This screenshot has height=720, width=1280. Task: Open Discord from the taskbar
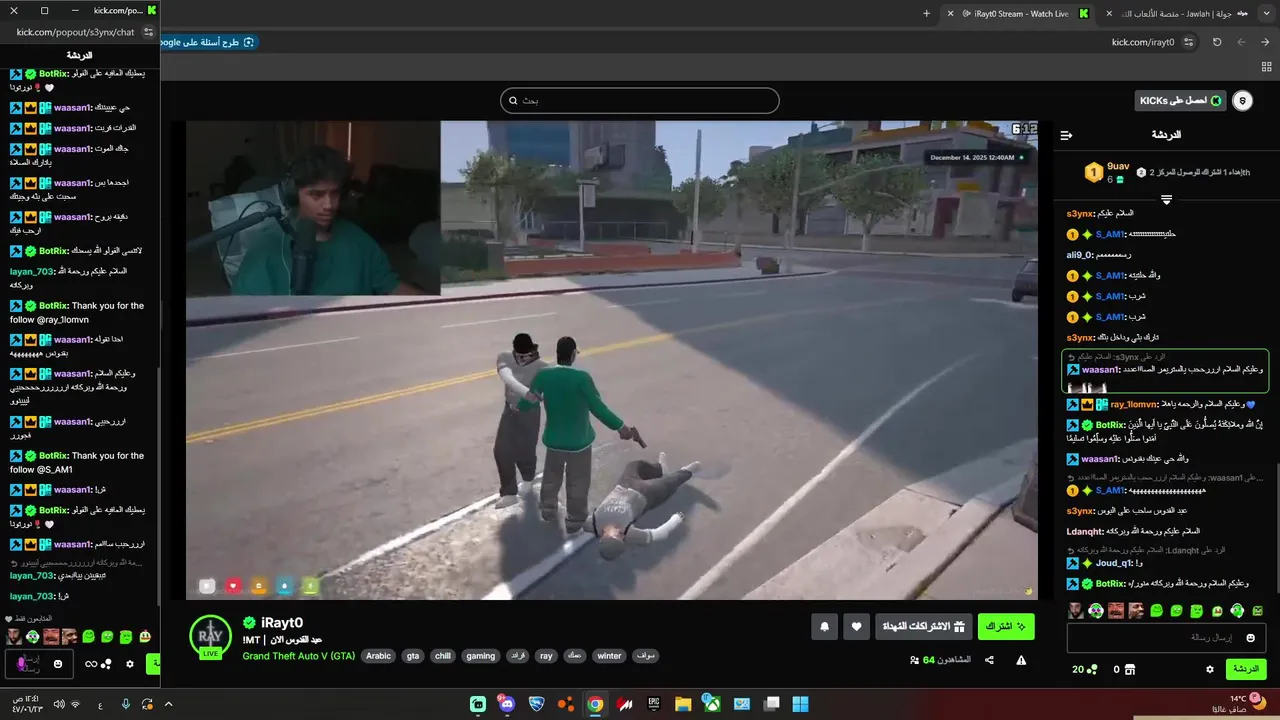click(507, 704)
